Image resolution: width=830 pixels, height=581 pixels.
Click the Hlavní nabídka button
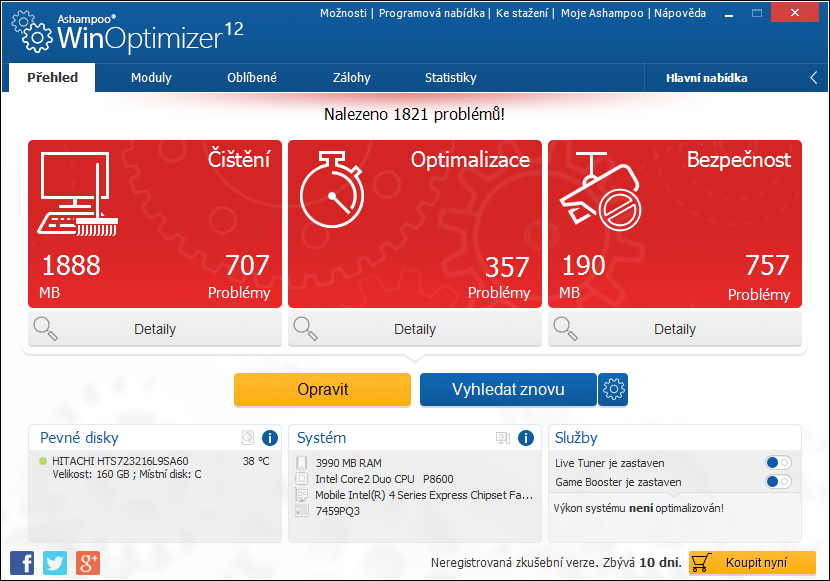[707, 78]
